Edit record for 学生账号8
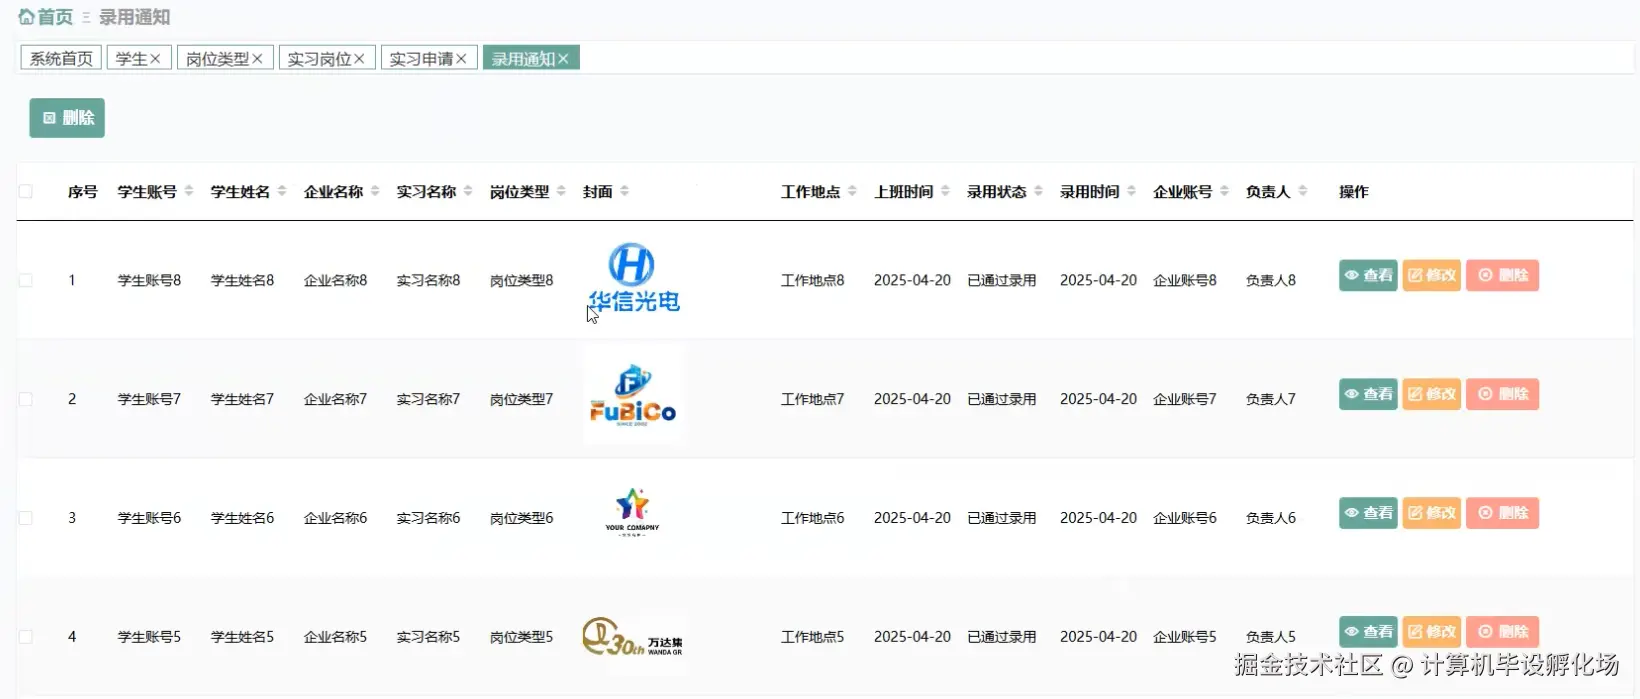Viewport: 1640px width, 699px height. (x=1431, y=275)
